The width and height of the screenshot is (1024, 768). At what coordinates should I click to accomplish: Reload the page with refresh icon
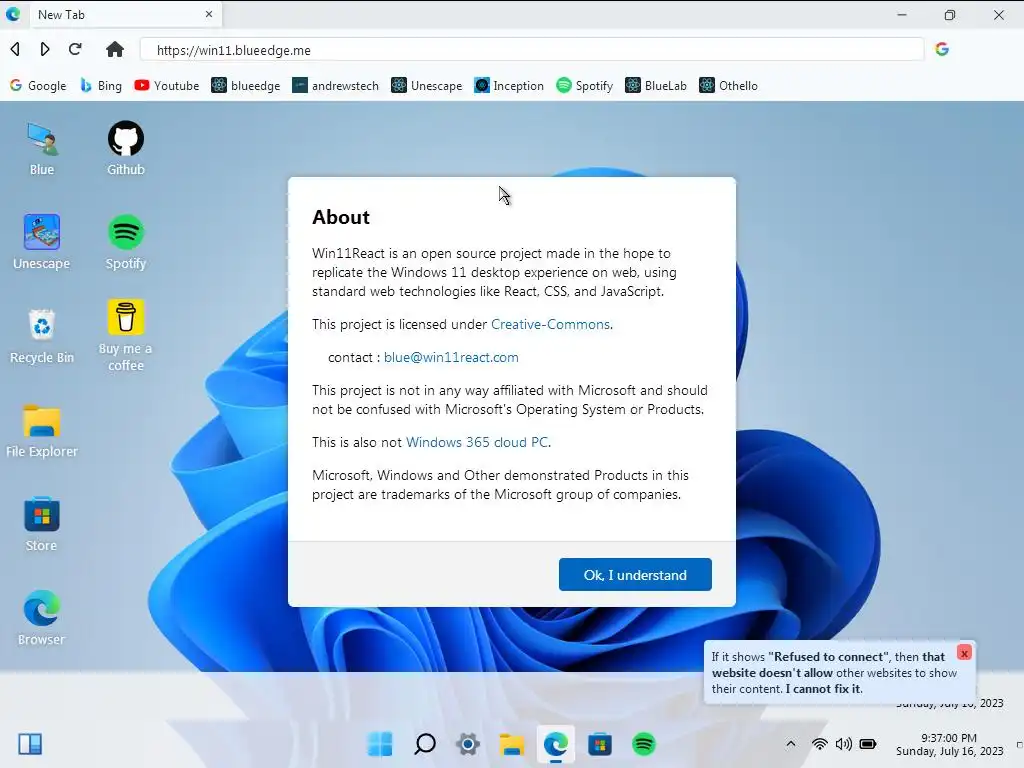click(x=75, y=49)
